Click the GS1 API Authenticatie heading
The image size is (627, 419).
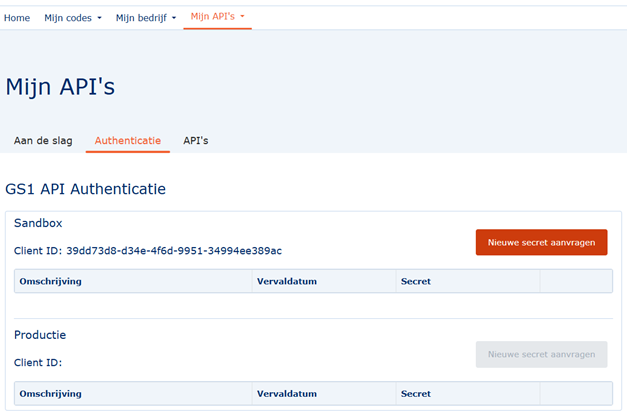(x=85, y=189)
